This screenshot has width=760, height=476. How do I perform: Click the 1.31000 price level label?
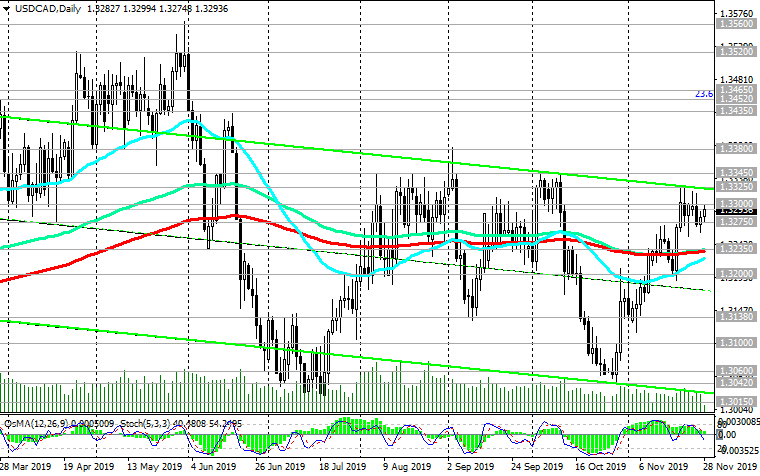tap(736, 343)
